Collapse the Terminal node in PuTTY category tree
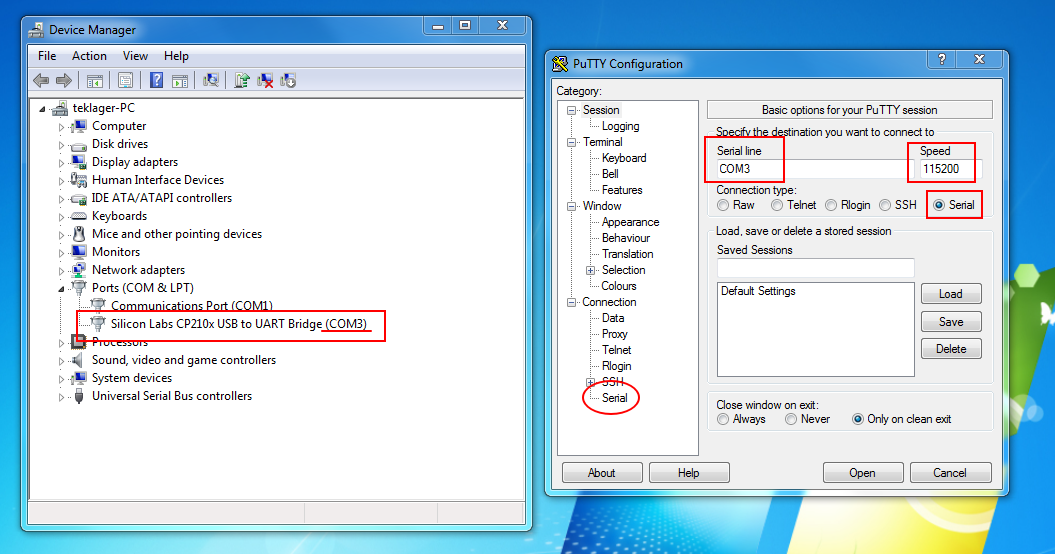 [x=571, y=143]
